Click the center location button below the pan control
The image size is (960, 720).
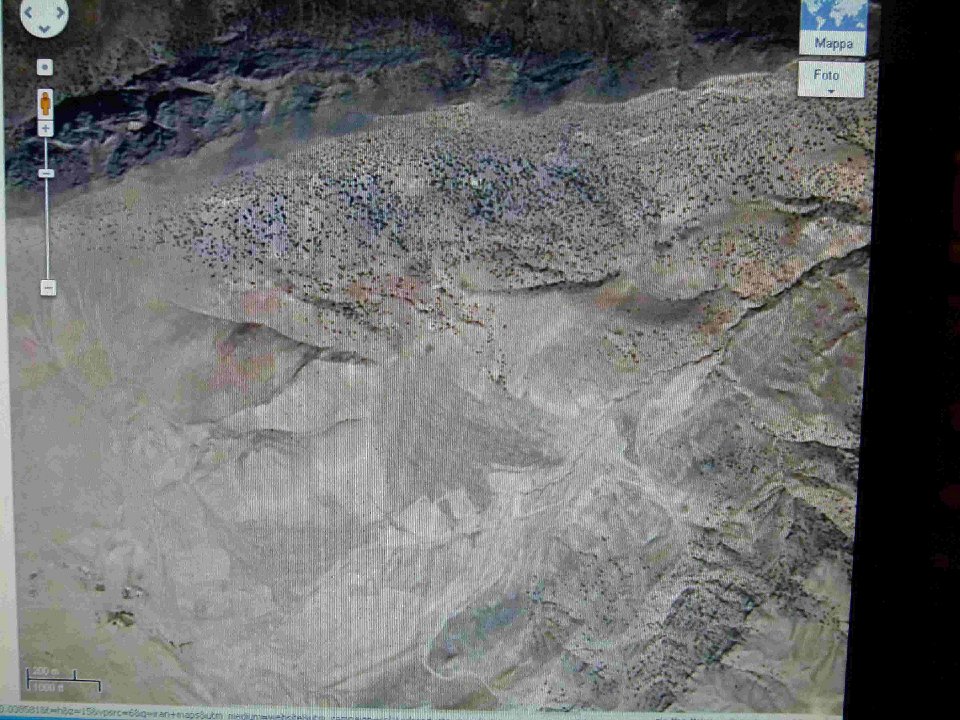(x=45, y=67)
